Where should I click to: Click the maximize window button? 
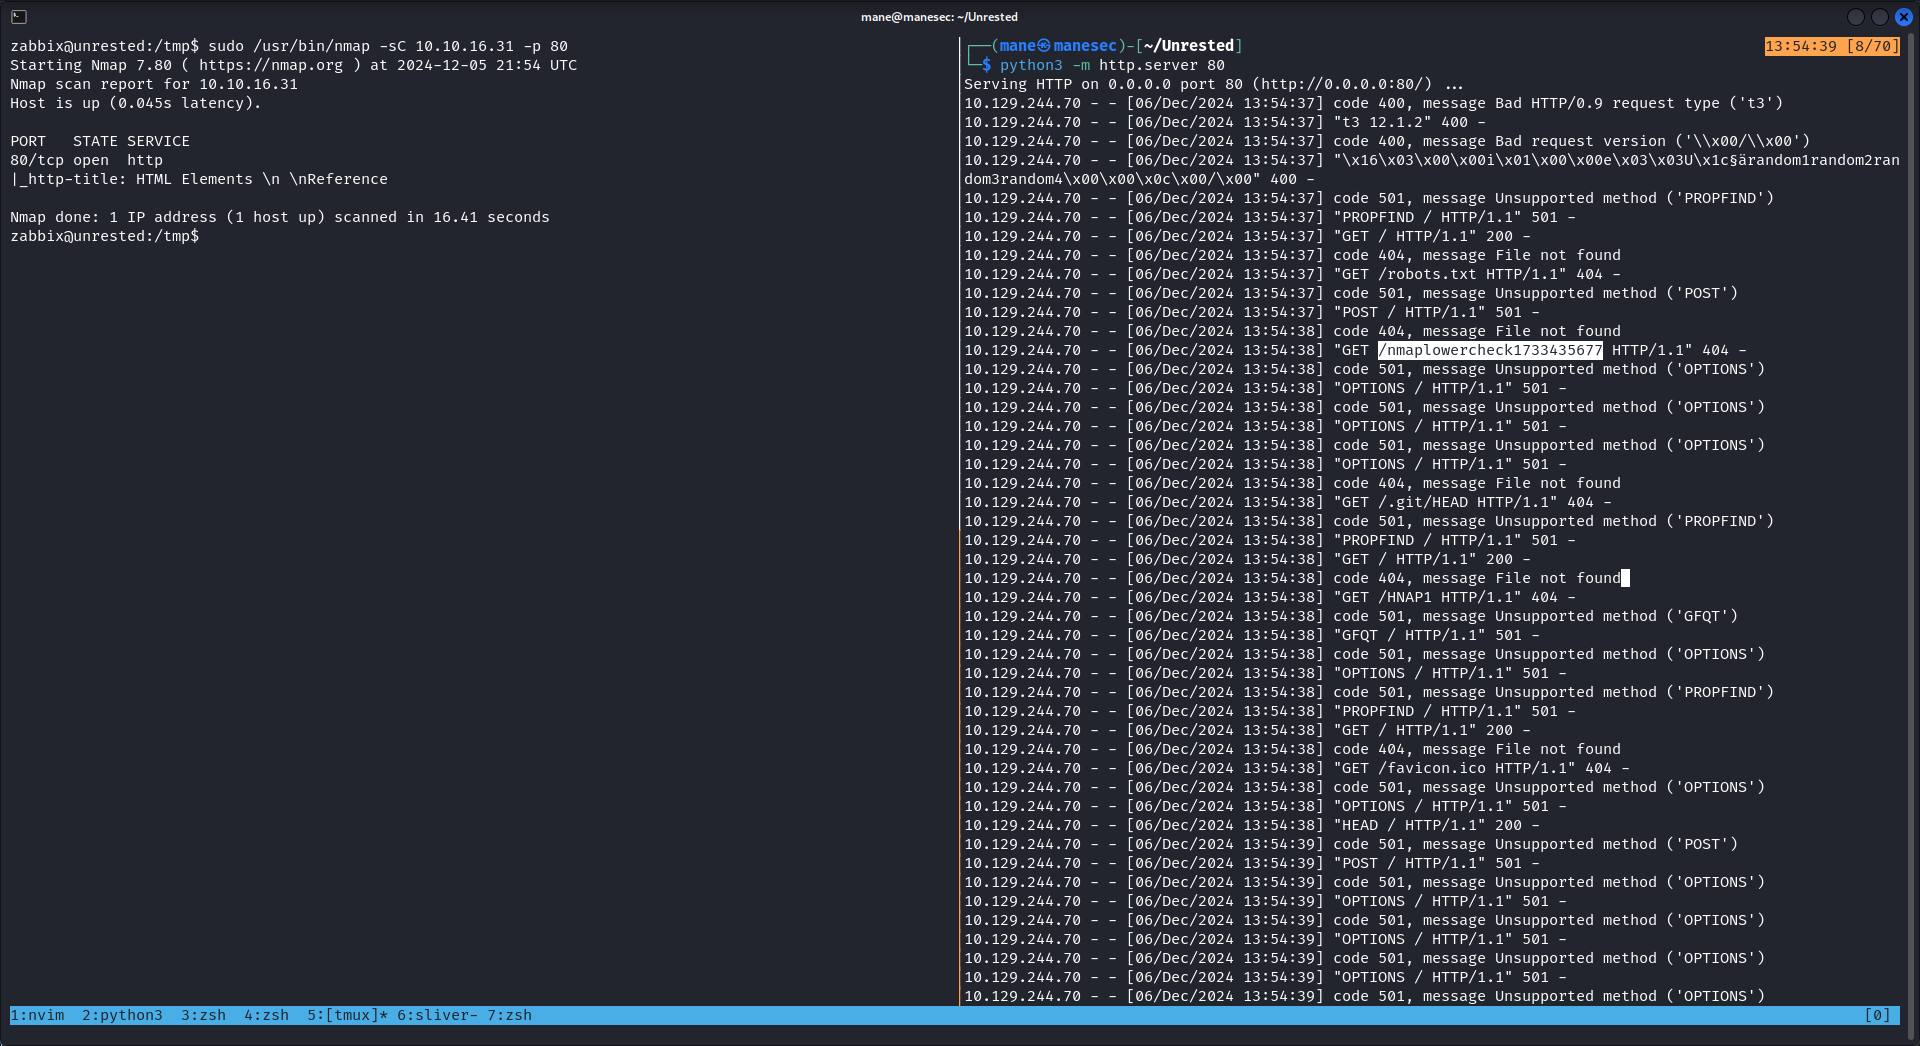pyautogui.click(x=1880, y=17)
